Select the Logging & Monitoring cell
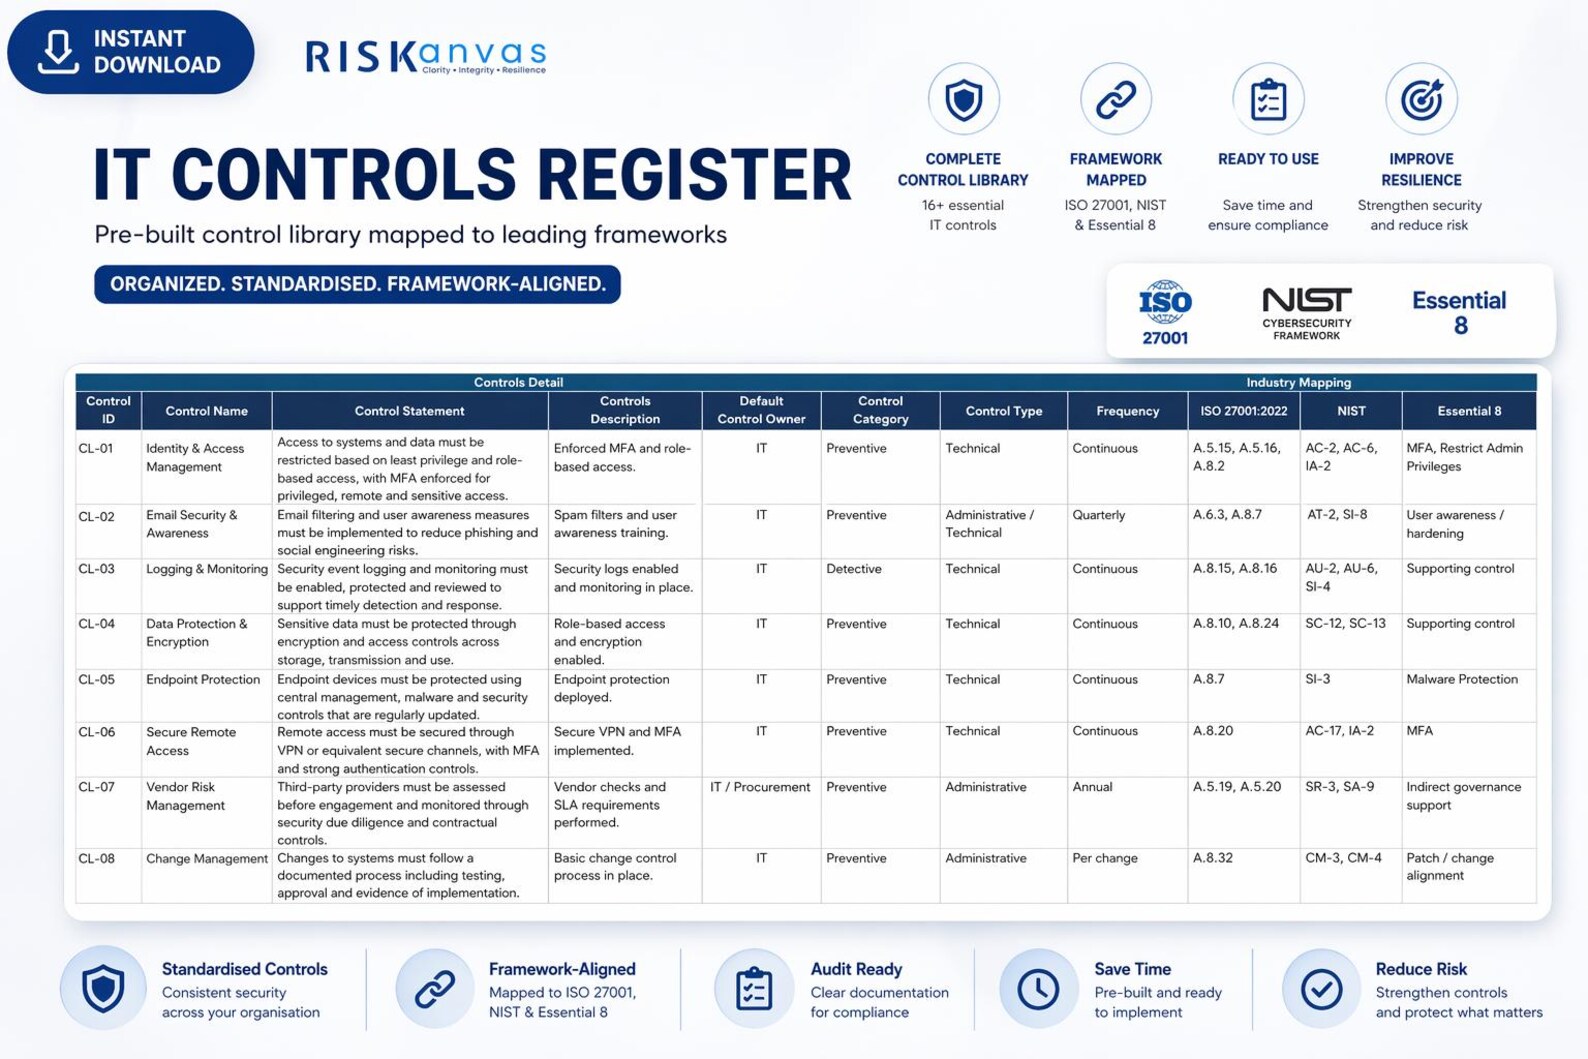 click(x=206, y=586)
